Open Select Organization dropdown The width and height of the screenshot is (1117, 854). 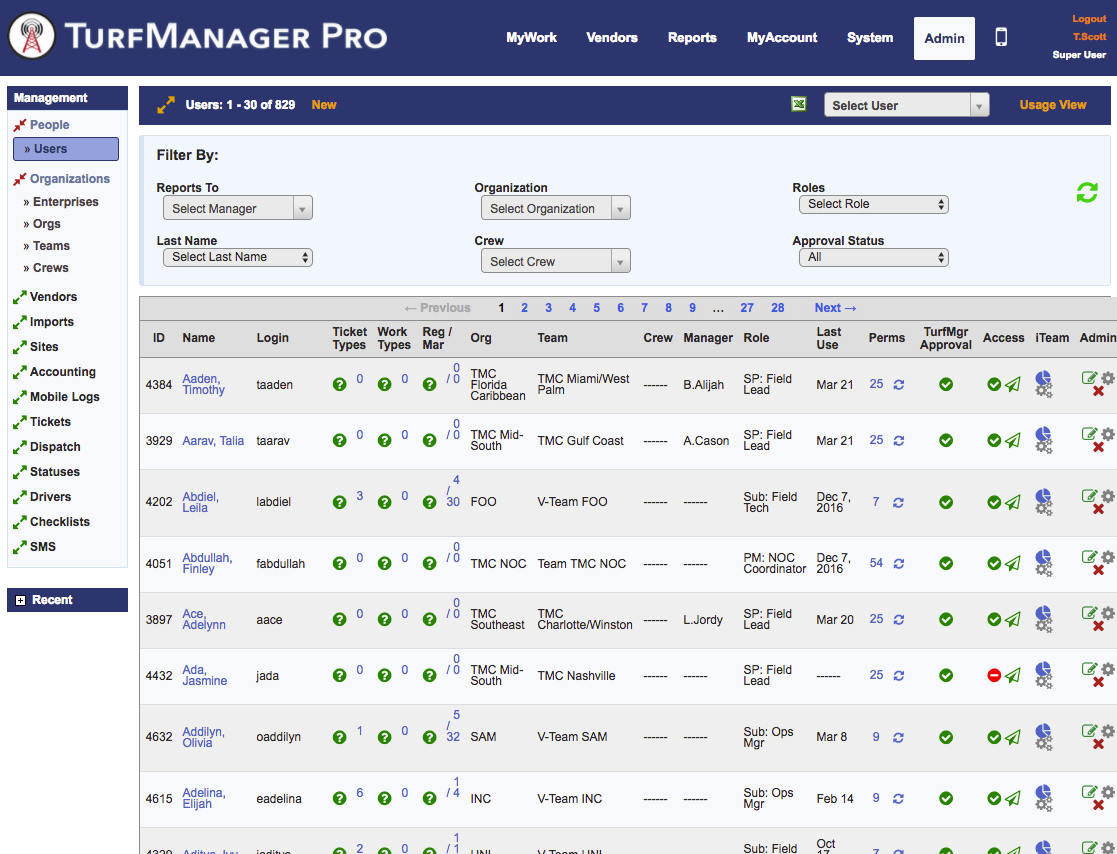[x=556, y=209]
